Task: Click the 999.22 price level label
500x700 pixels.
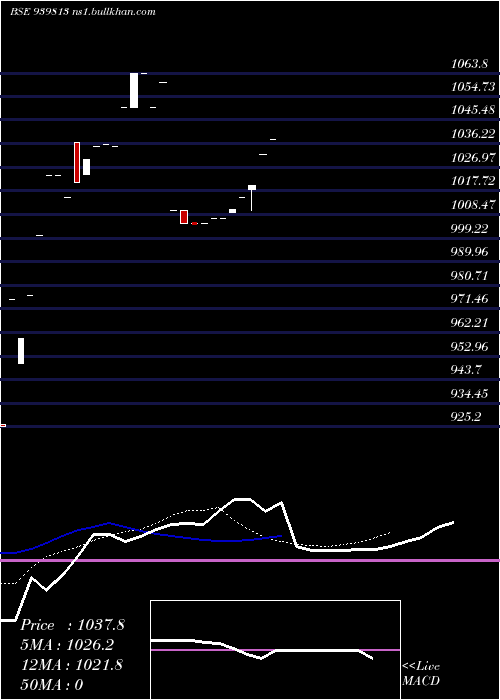Action: tap(469, 229)
